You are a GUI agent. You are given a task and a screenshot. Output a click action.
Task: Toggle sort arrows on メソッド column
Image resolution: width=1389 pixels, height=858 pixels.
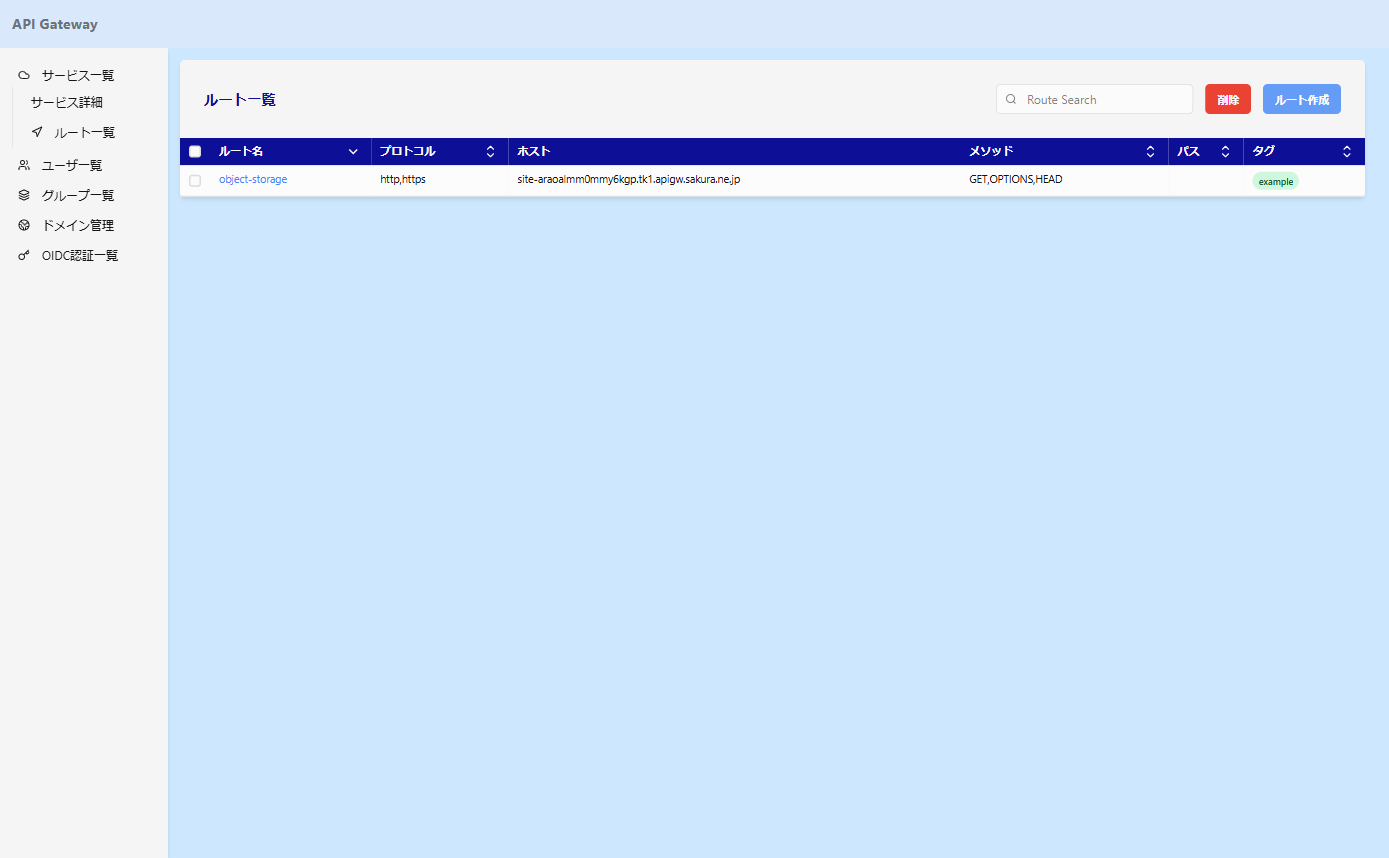1150,152
